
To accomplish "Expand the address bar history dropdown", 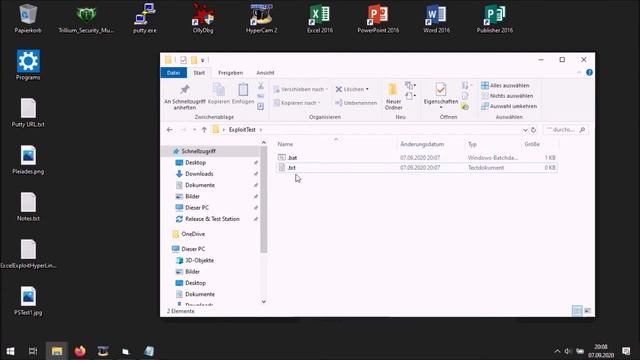I will click(x=525, y=130).
